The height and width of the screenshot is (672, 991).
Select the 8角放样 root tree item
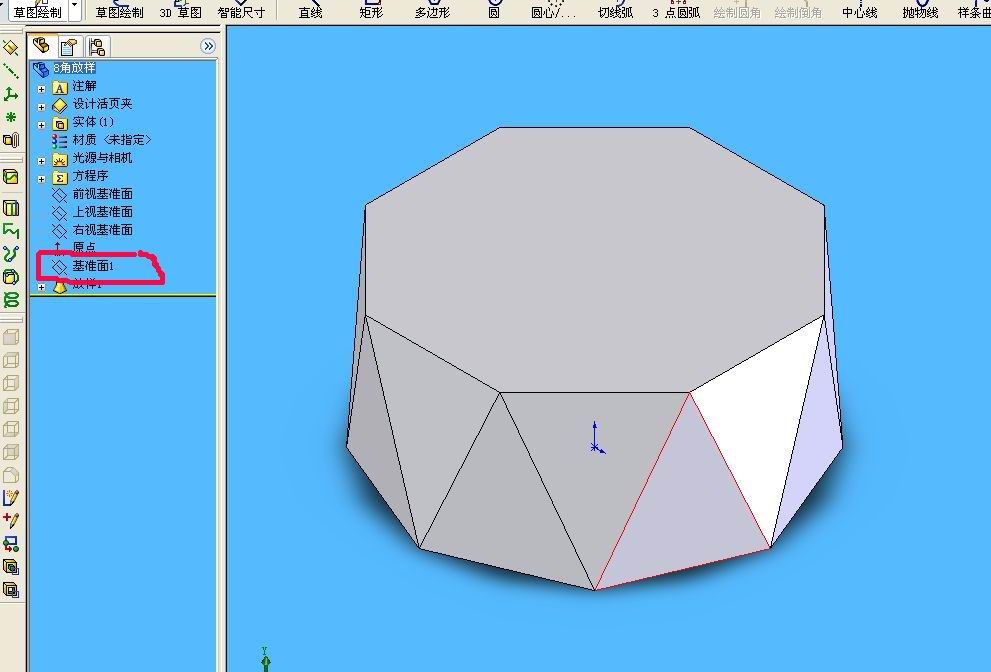coord(74,68)
